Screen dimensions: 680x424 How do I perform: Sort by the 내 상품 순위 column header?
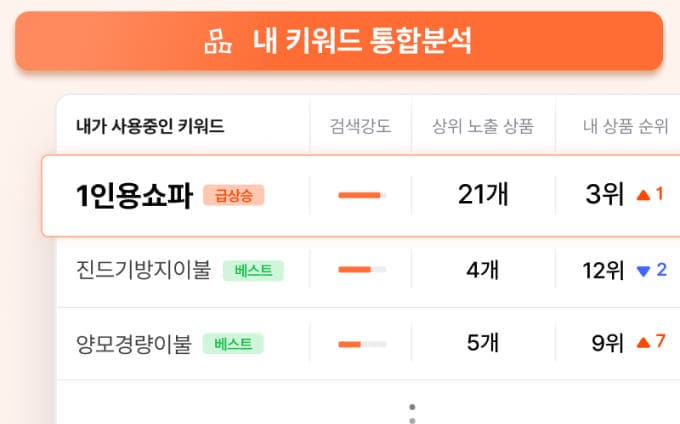[625, 127]
